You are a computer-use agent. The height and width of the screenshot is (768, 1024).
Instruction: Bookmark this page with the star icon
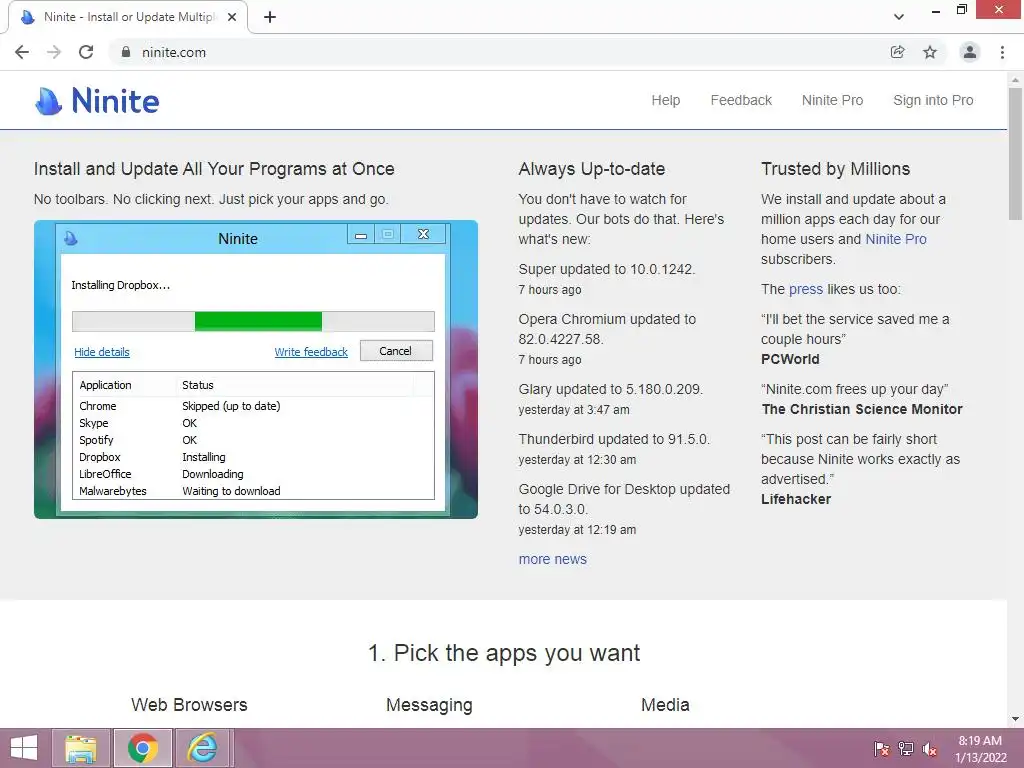930,52
